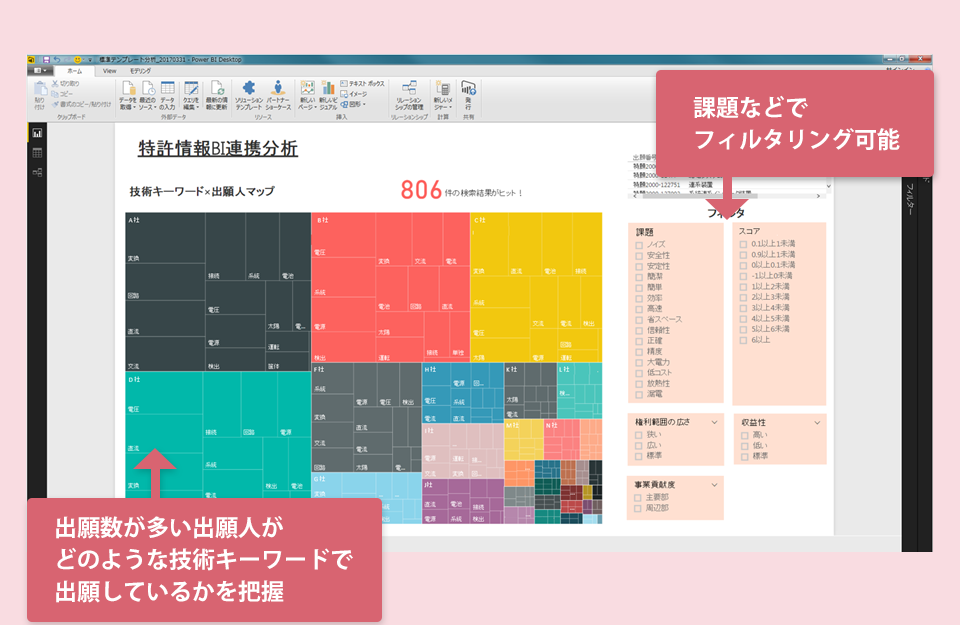Open the File menu dropdown button

tap(40, 71)
